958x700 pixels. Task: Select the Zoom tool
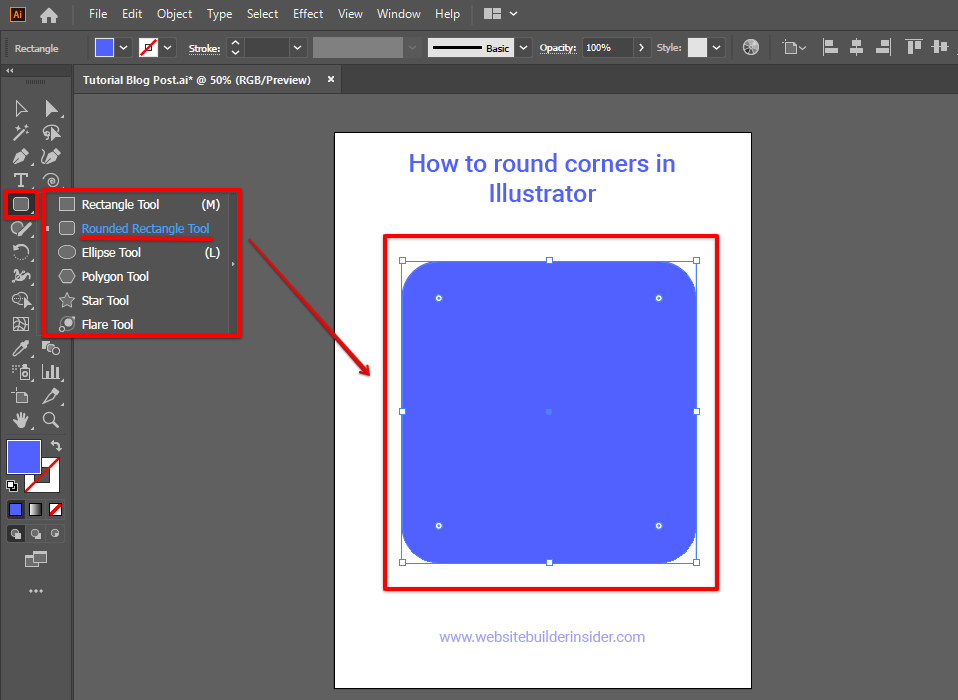pos(51,420)
